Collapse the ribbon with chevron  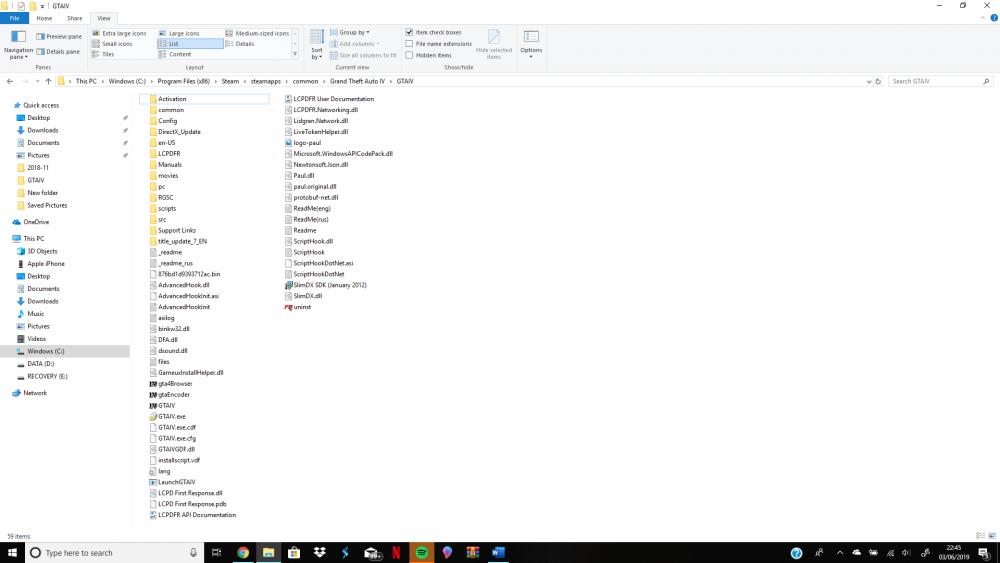983,18
